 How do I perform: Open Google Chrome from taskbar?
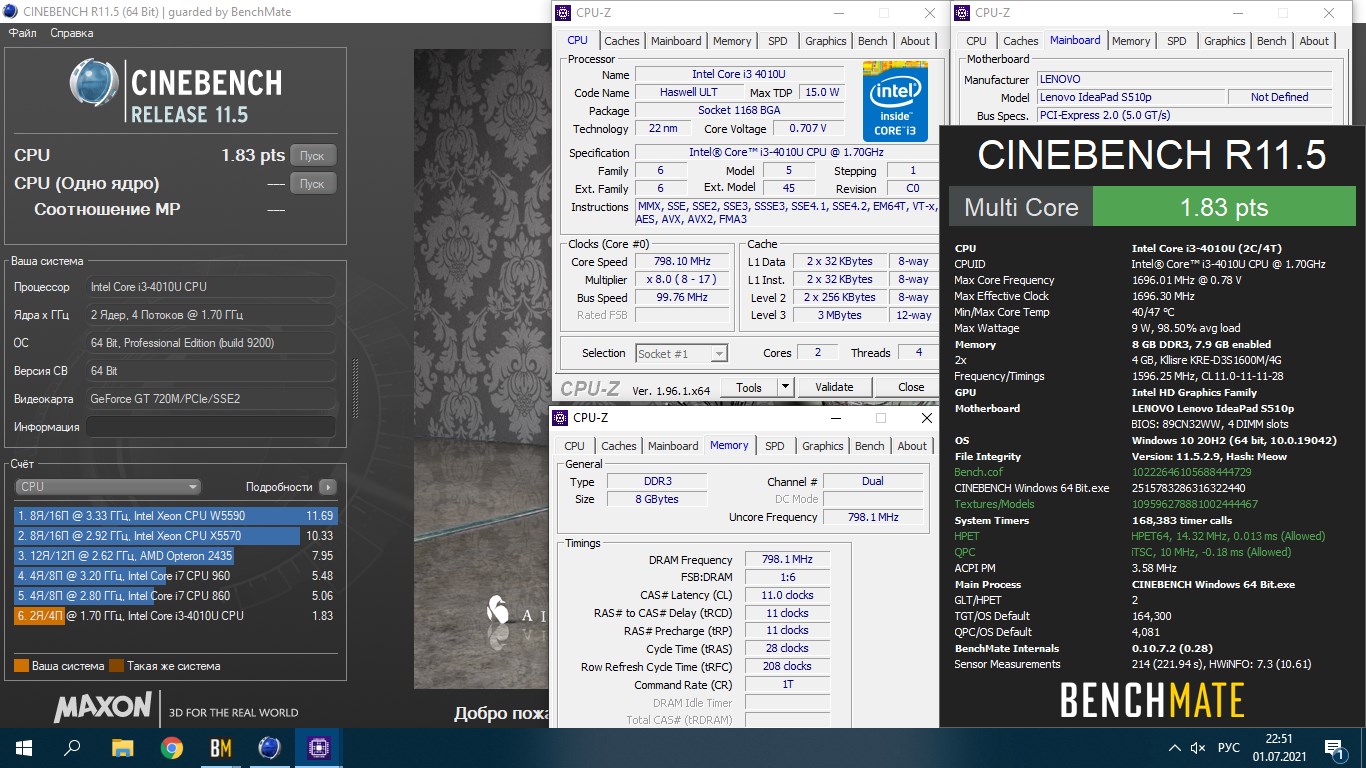171,747
